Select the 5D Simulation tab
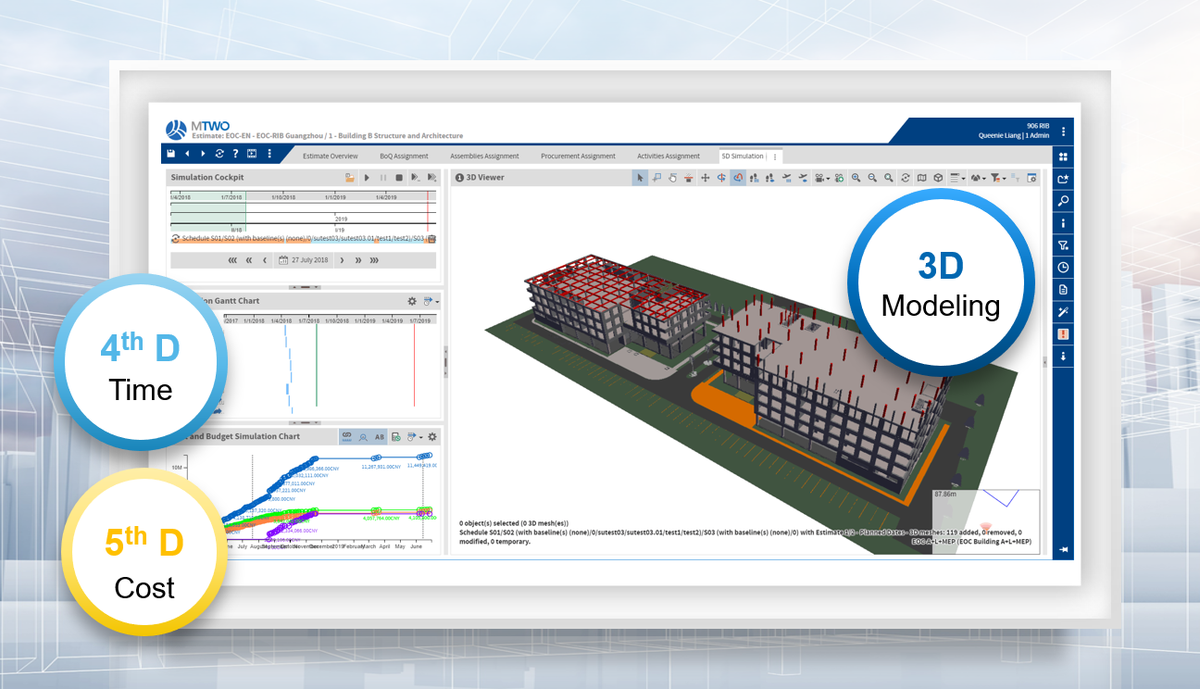Screen dimensions: 1200x689 [742, 156]
